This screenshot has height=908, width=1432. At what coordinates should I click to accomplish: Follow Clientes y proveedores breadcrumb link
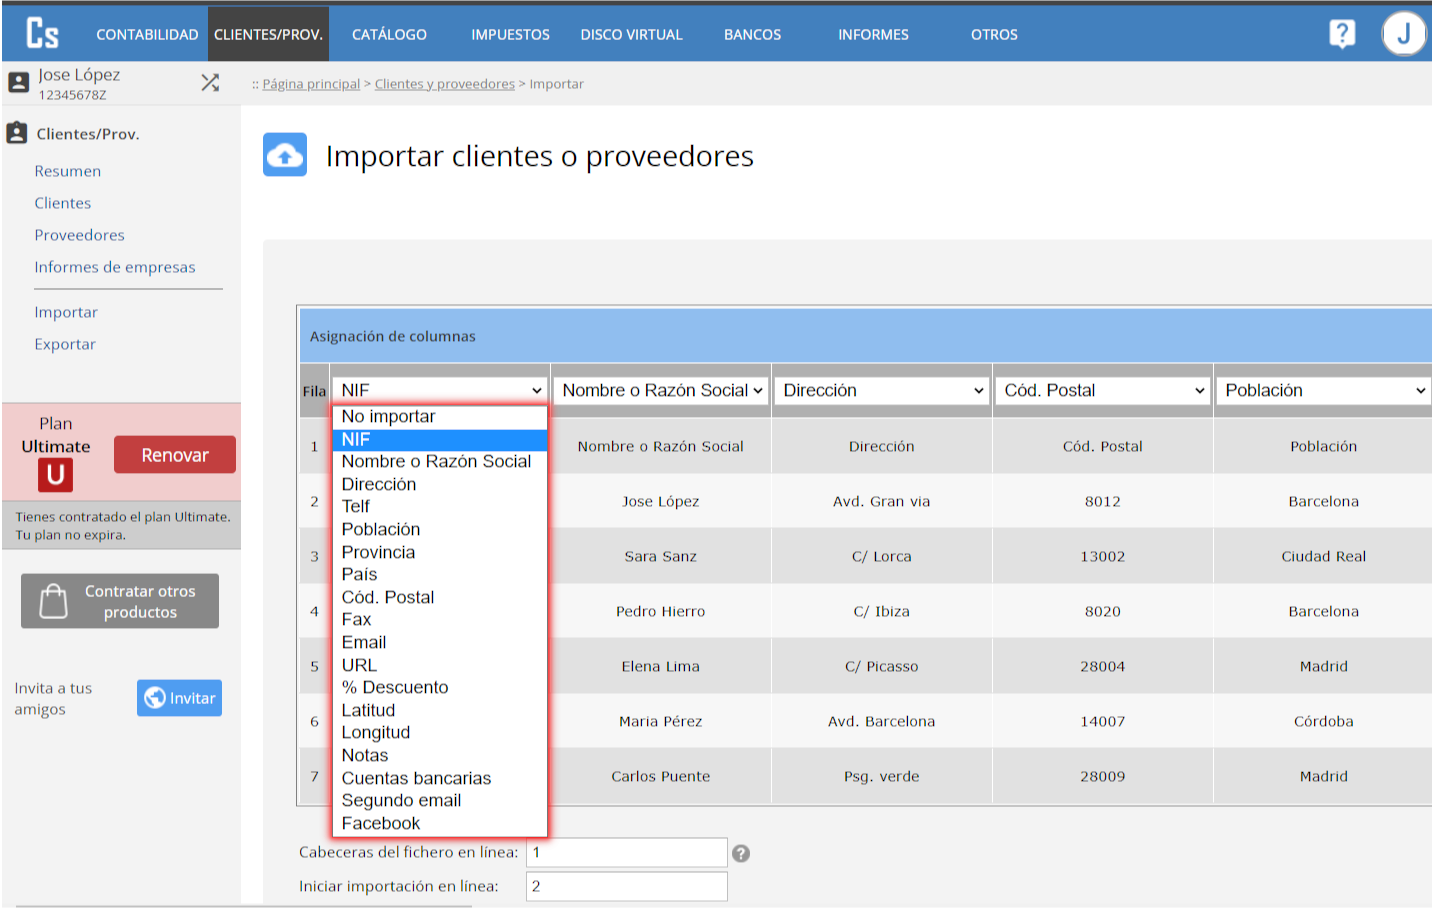444,84
